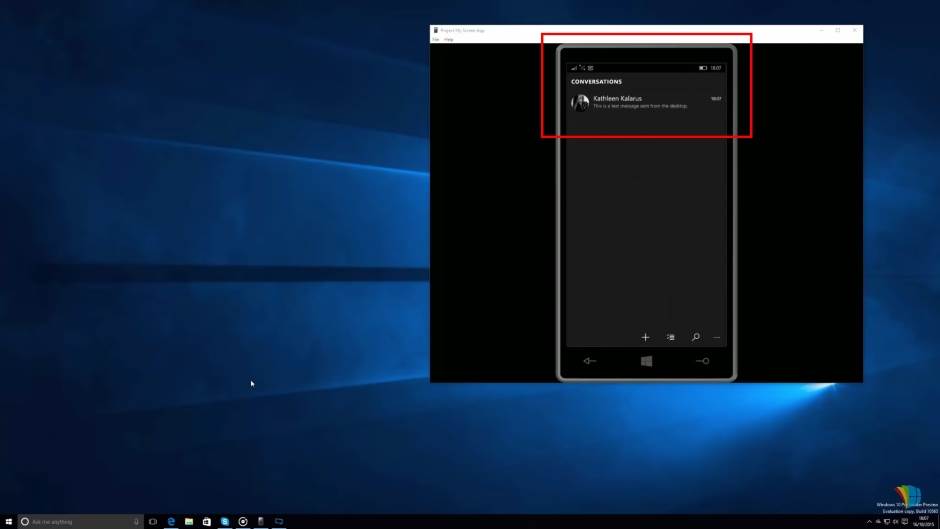Expand the phone app bar ellipsis
Image resolution: width=940 pixels, height=529 pixels.
coord(717,338)
